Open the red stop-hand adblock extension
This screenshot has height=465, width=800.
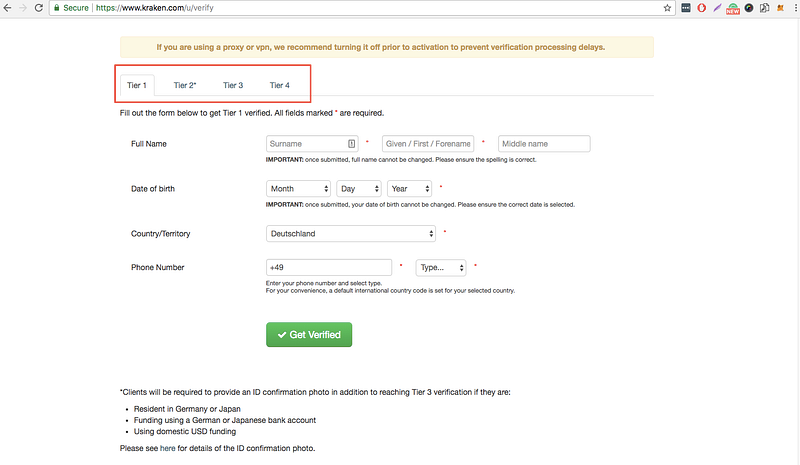(702, 8)
